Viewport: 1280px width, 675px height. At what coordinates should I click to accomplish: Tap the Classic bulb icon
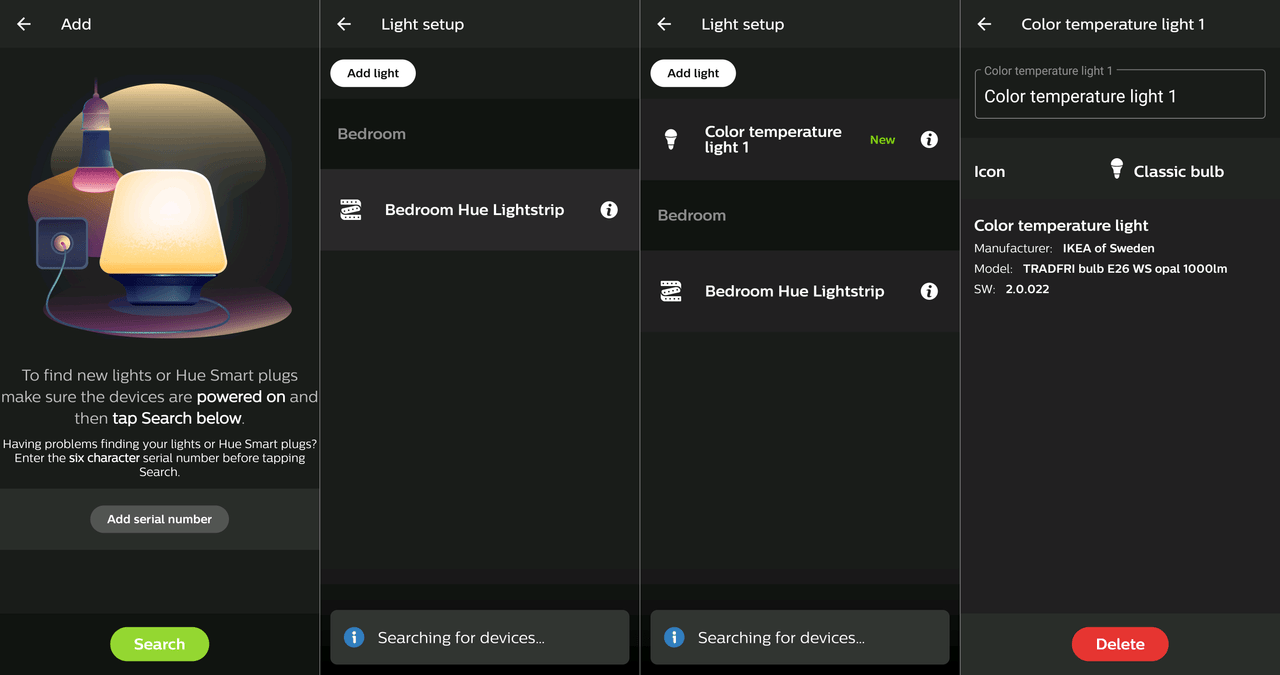coord(1117,170)
